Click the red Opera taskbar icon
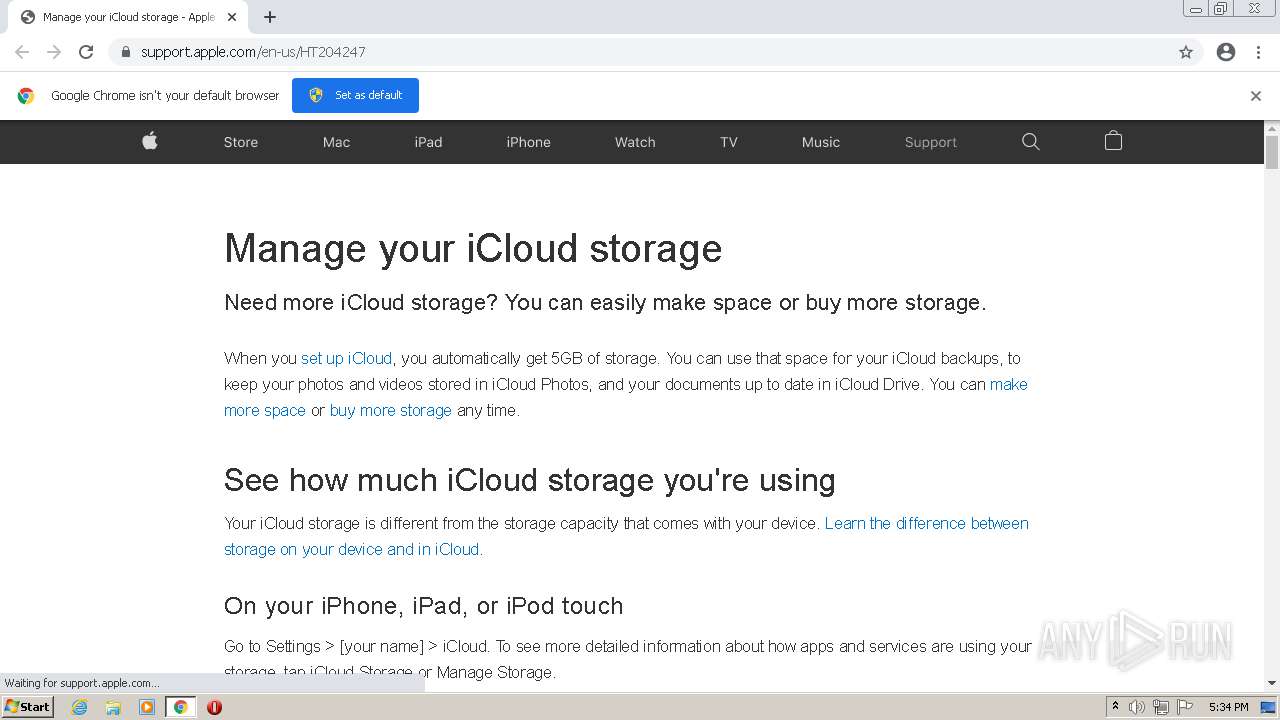1280x720 pixels. (214, 707)
